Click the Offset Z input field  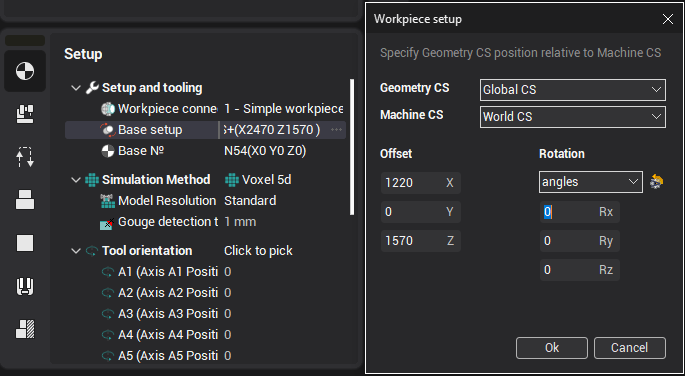(x=421, y=241)
